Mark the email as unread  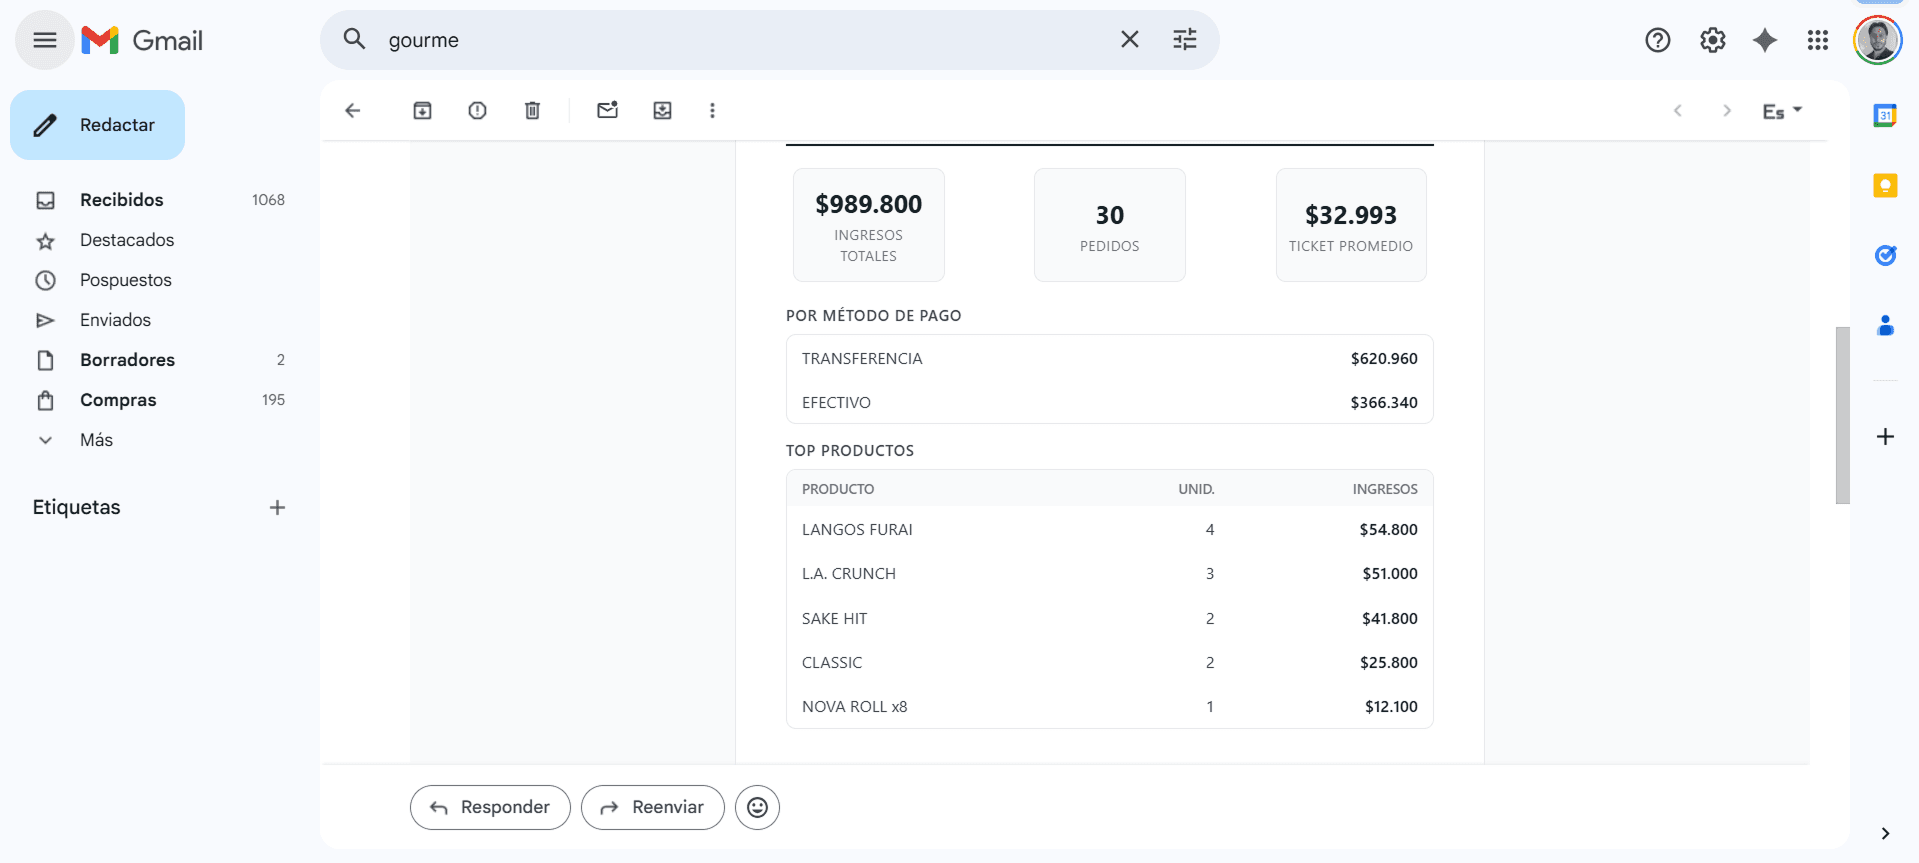(607, 111)
